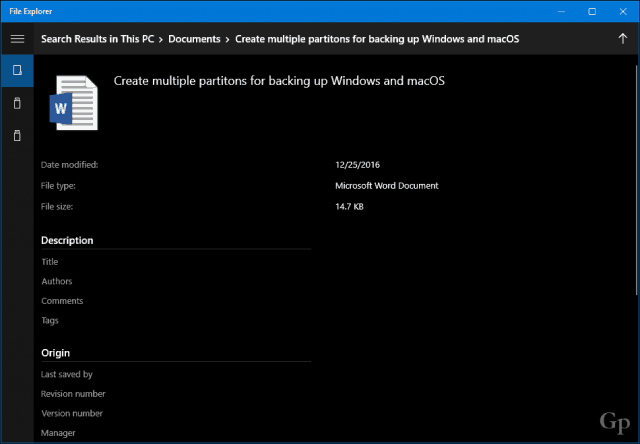640x444 pixels.
Task: Click the Manager property row
Action: pyautogui.click(x=58, y=433)
